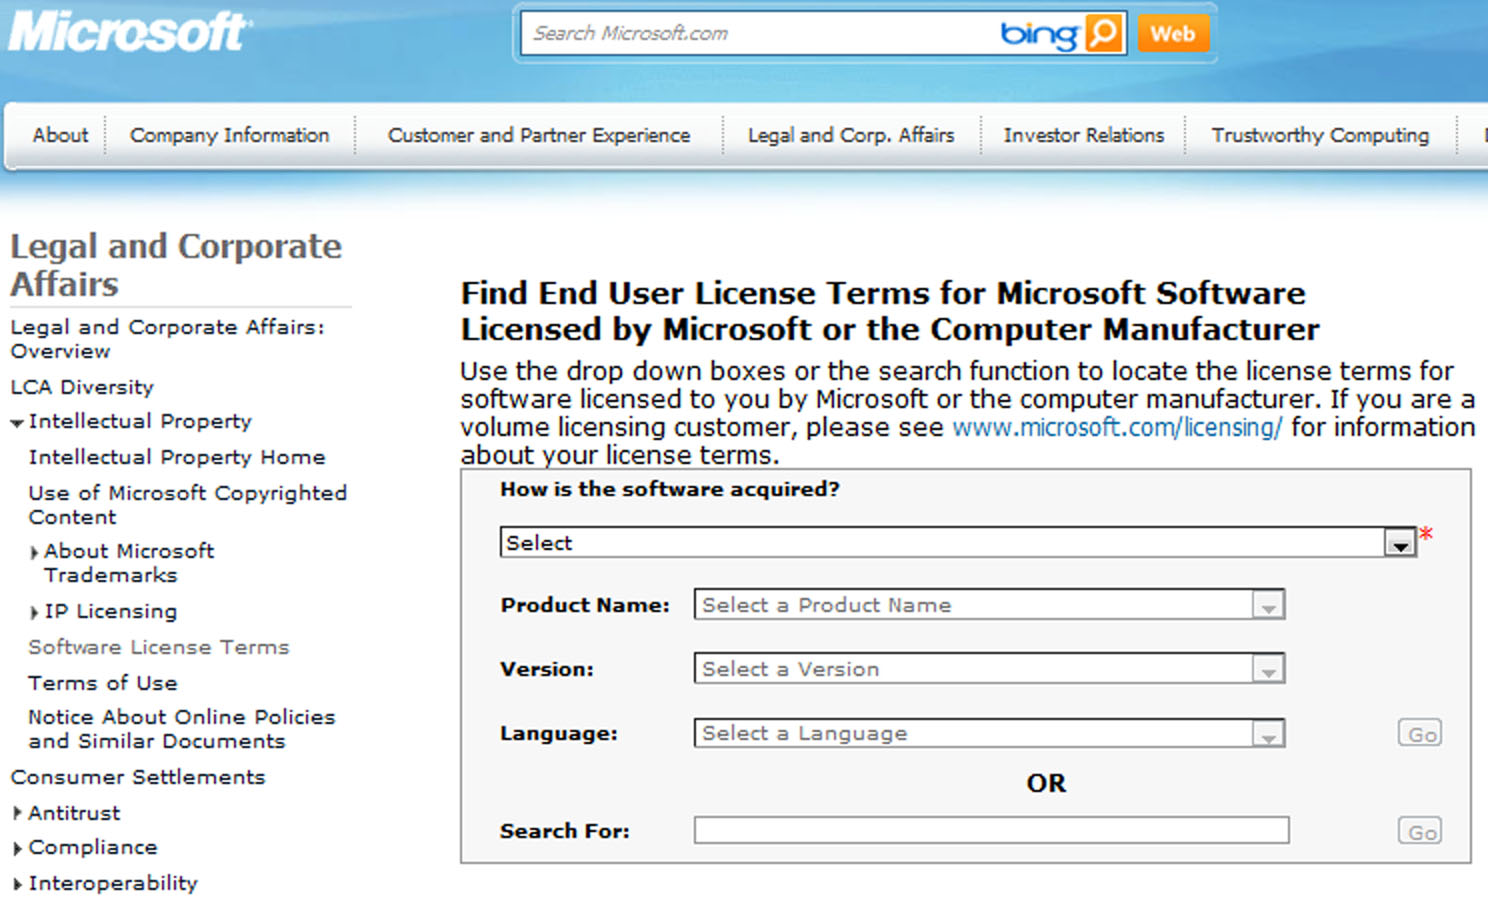Open the Version dropdown
This screenshot has width=1488, height=906.
point(1268,668)
